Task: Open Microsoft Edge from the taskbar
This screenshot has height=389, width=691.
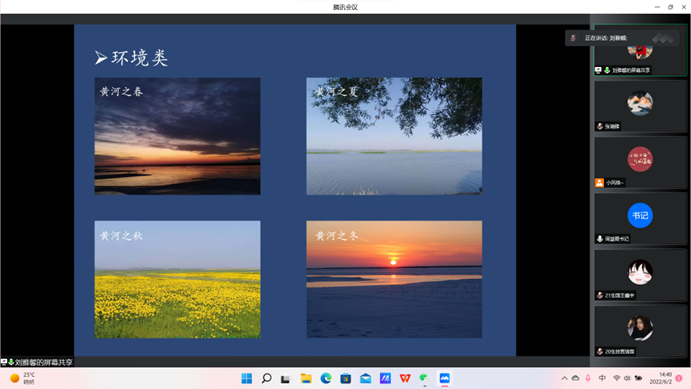Action: 326,378
